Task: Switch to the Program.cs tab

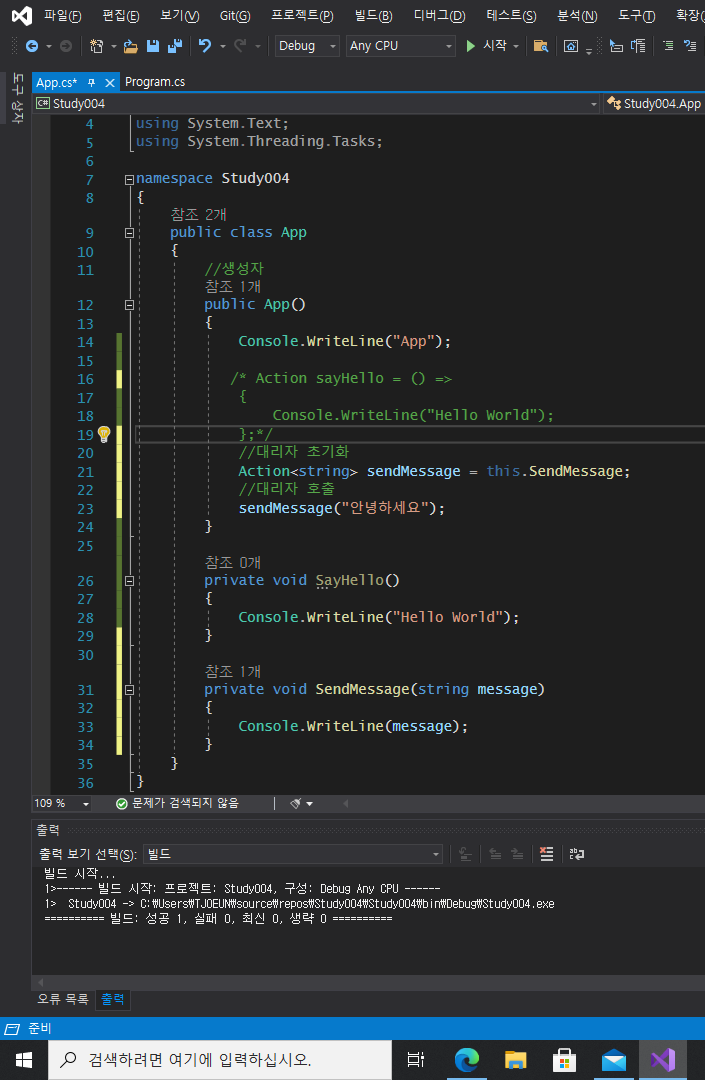Action: coord(155,82)
